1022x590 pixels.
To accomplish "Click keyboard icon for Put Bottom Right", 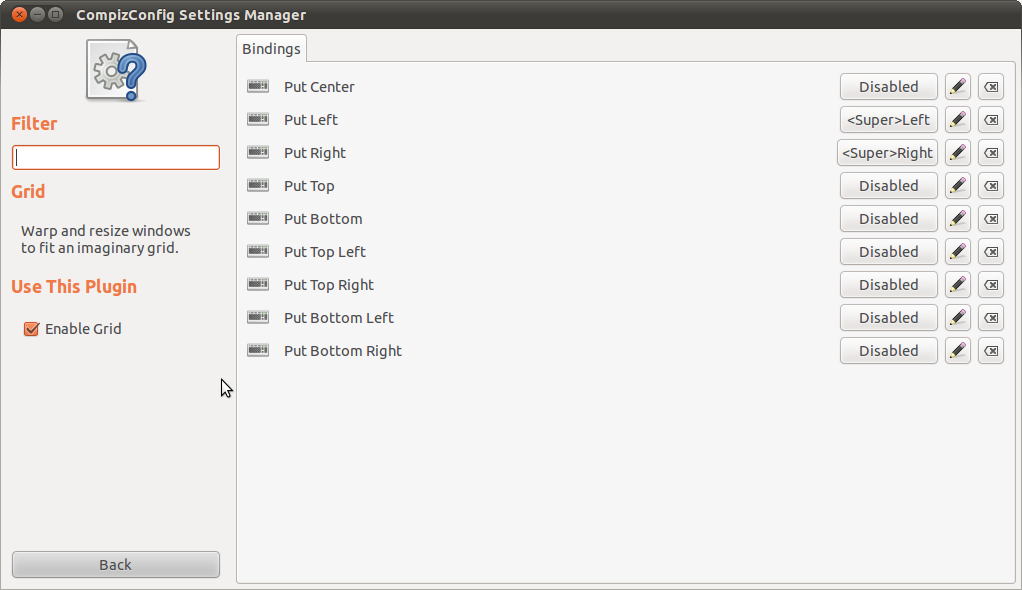I will click(x=258, y=350).
